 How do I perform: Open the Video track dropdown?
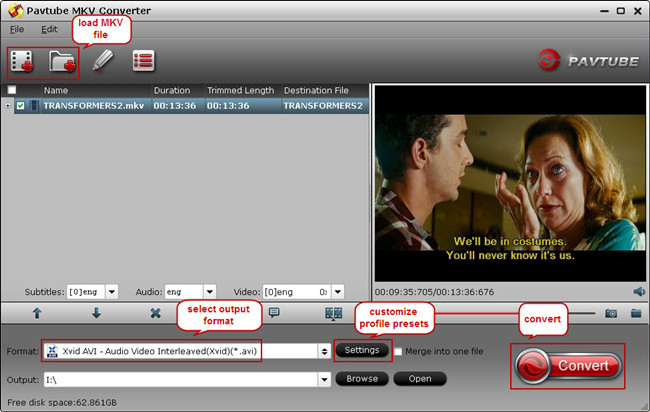pyautogui.click(x=338, y=292)
